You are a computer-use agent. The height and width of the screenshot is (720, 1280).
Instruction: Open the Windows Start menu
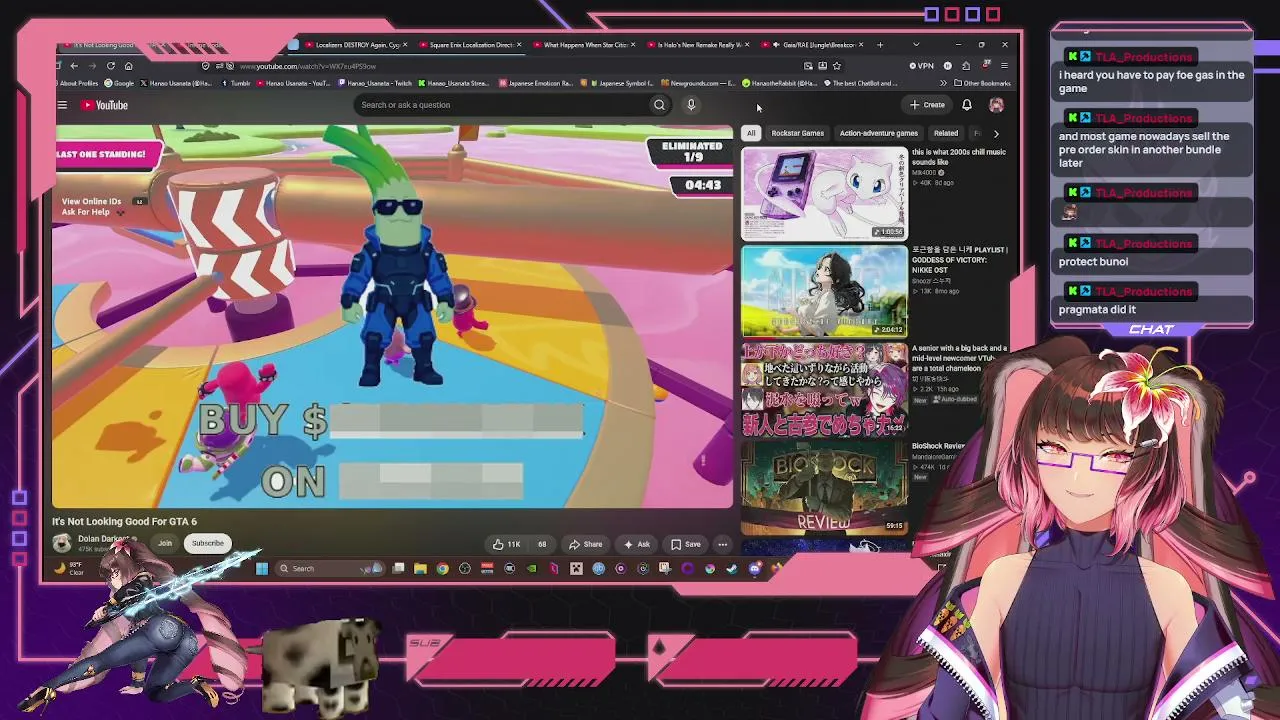coord(262,569)
